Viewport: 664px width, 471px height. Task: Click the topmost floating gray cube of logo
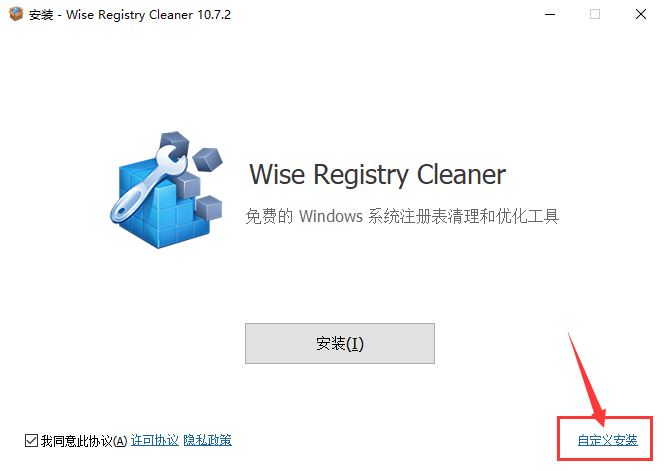174,143
